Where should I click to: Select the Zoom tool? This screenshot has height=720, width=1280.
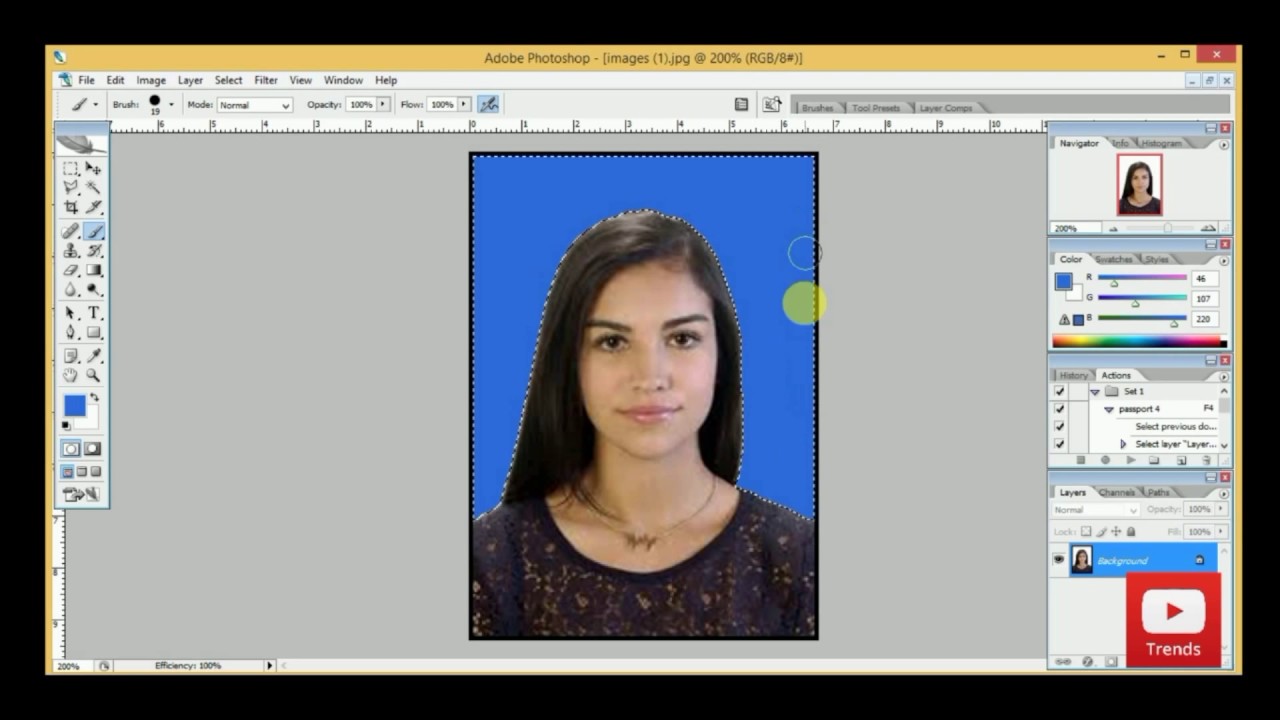click(x=93, y=375)
